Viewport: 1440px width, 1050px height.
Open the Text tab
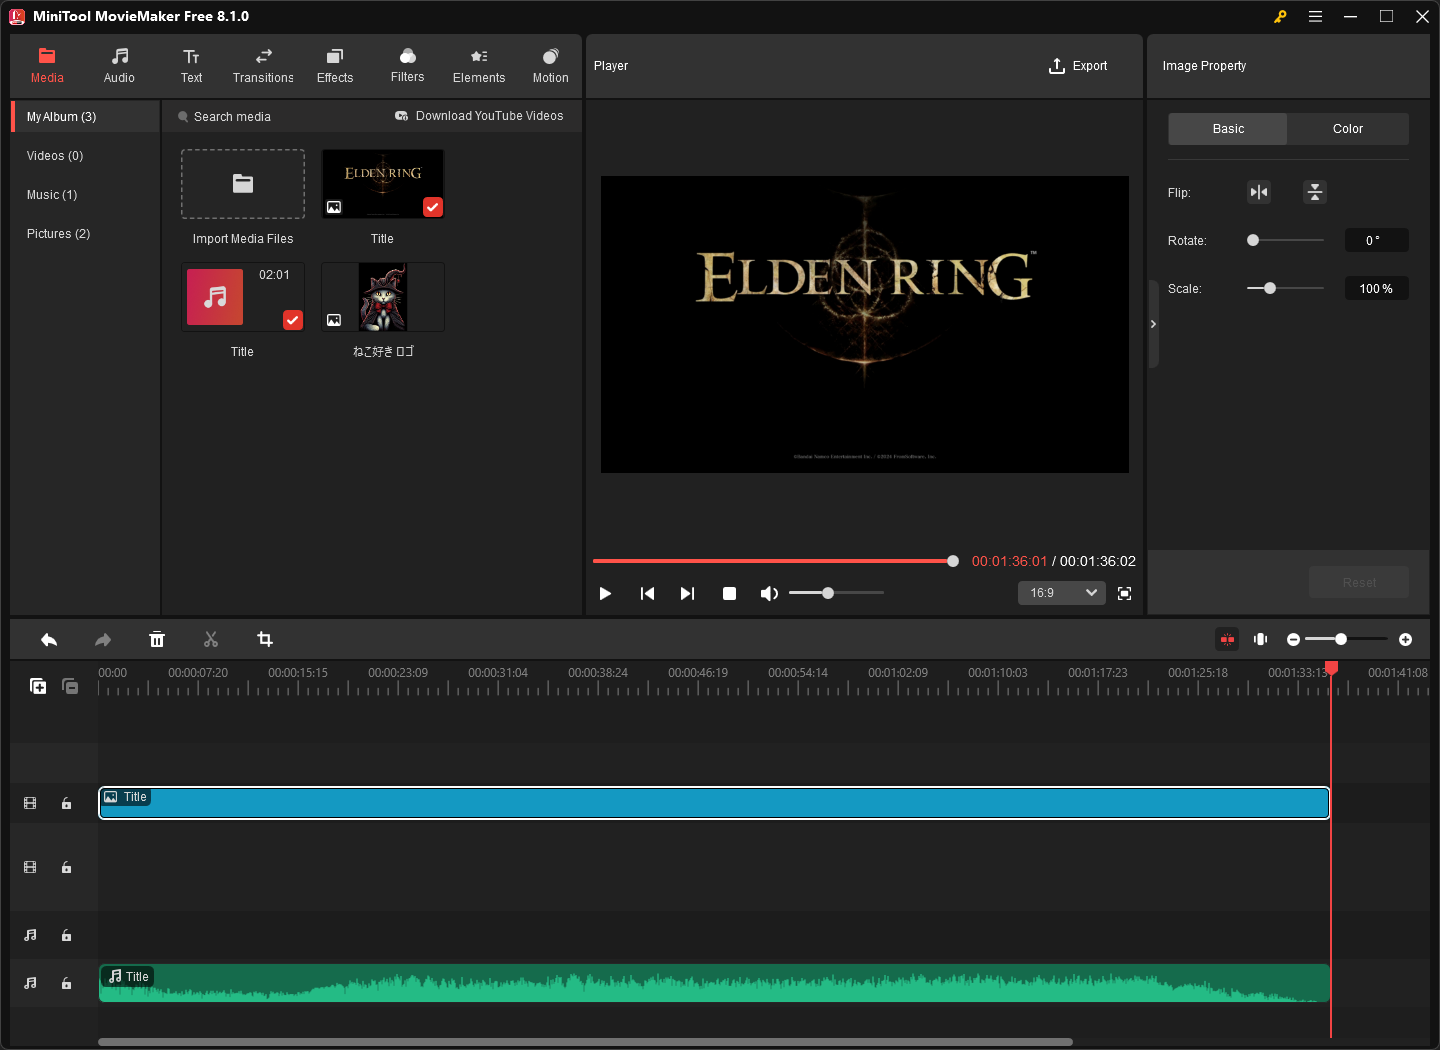pyautogui.click(x=191, y=65)
